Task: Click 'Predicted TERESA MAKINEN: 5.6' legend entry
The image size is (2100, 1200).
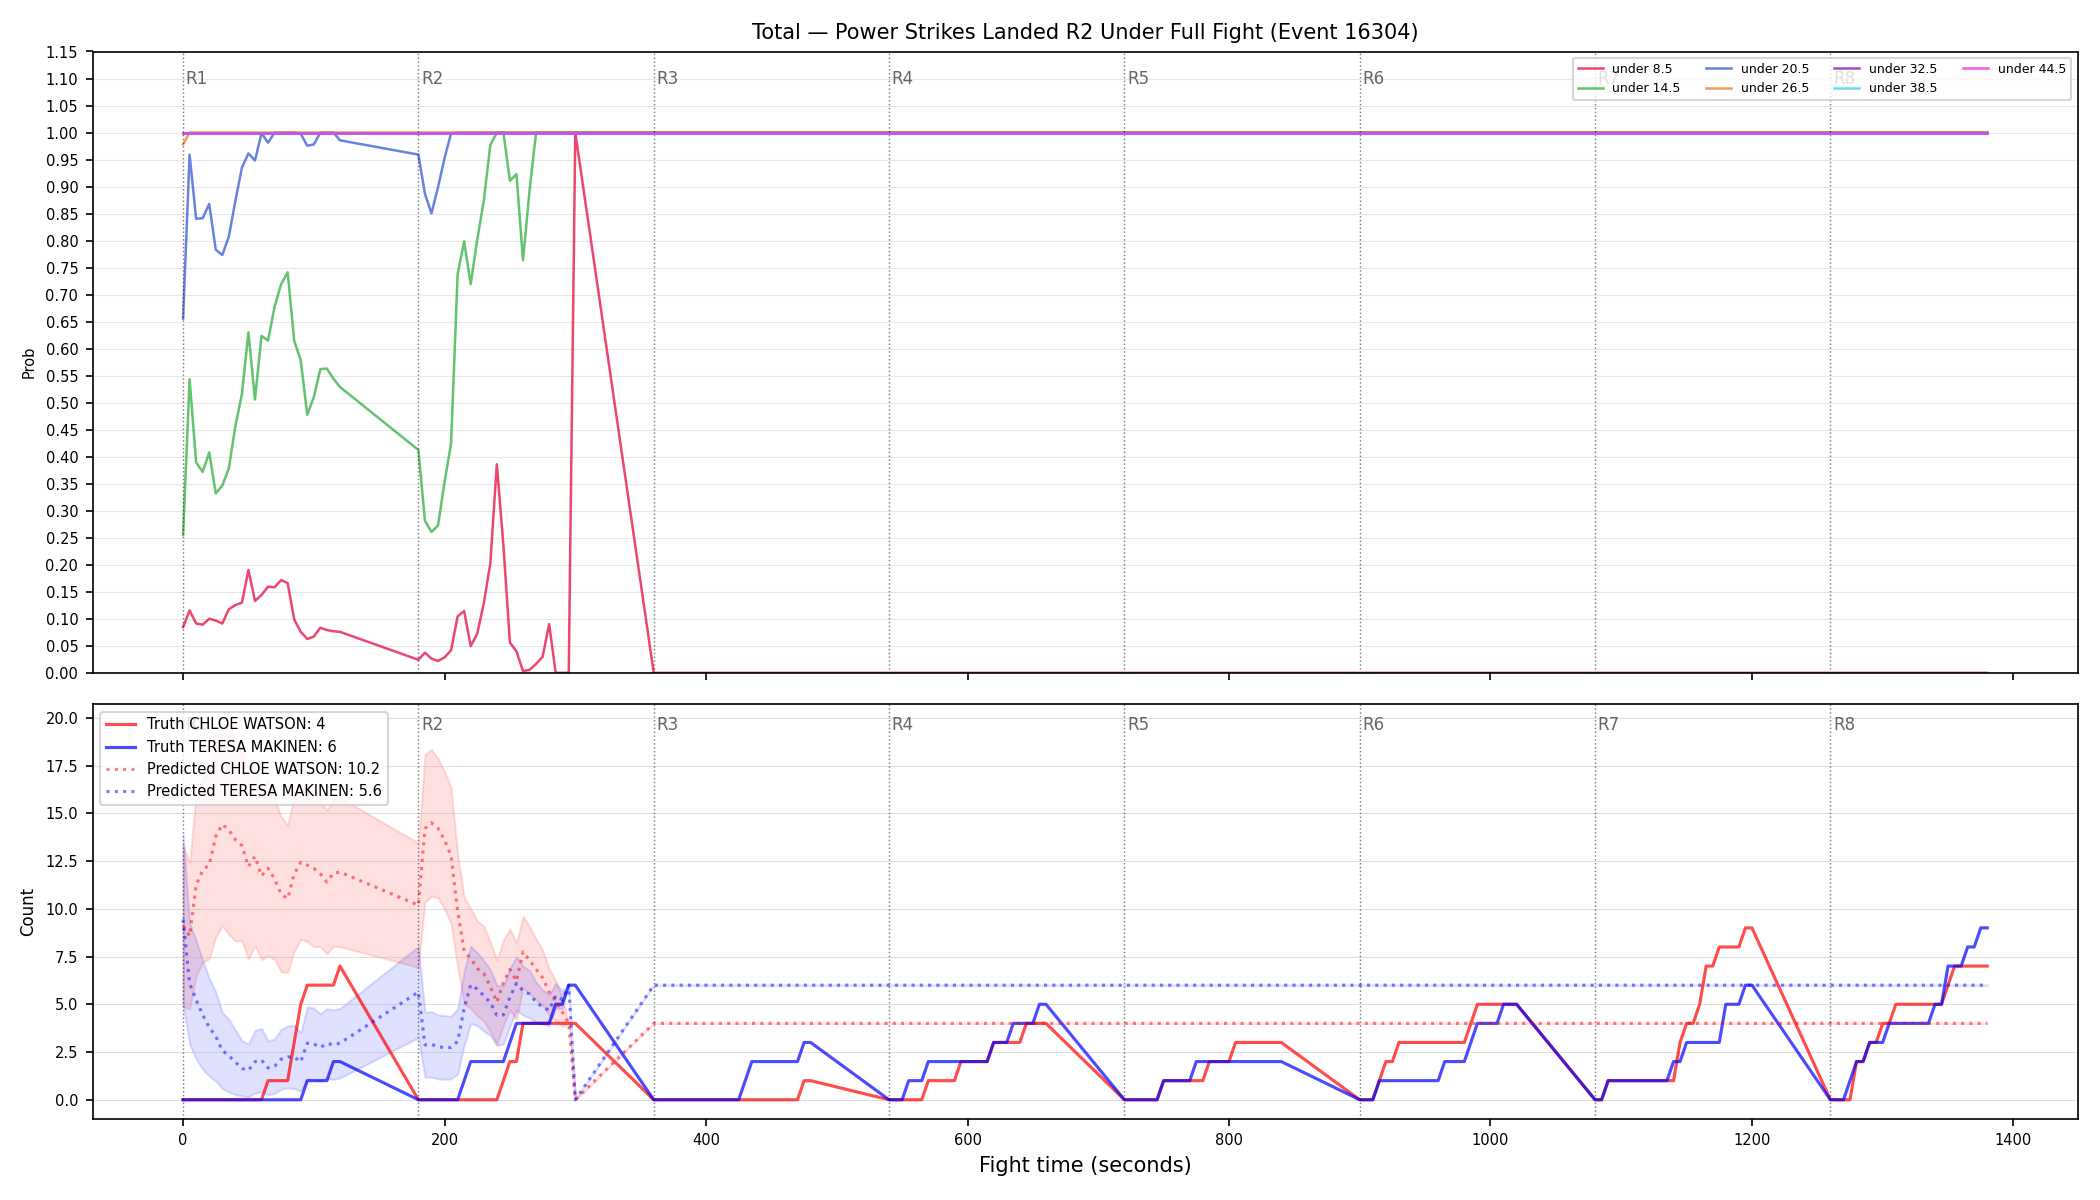Action: (264, 791)
